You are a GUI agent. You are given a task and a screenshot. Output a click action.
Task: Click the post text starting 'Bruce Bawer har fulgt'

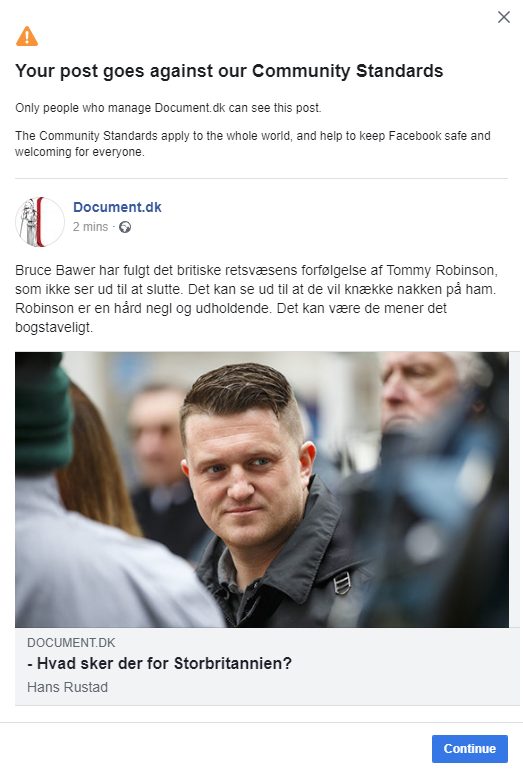(x=256, y=298)
